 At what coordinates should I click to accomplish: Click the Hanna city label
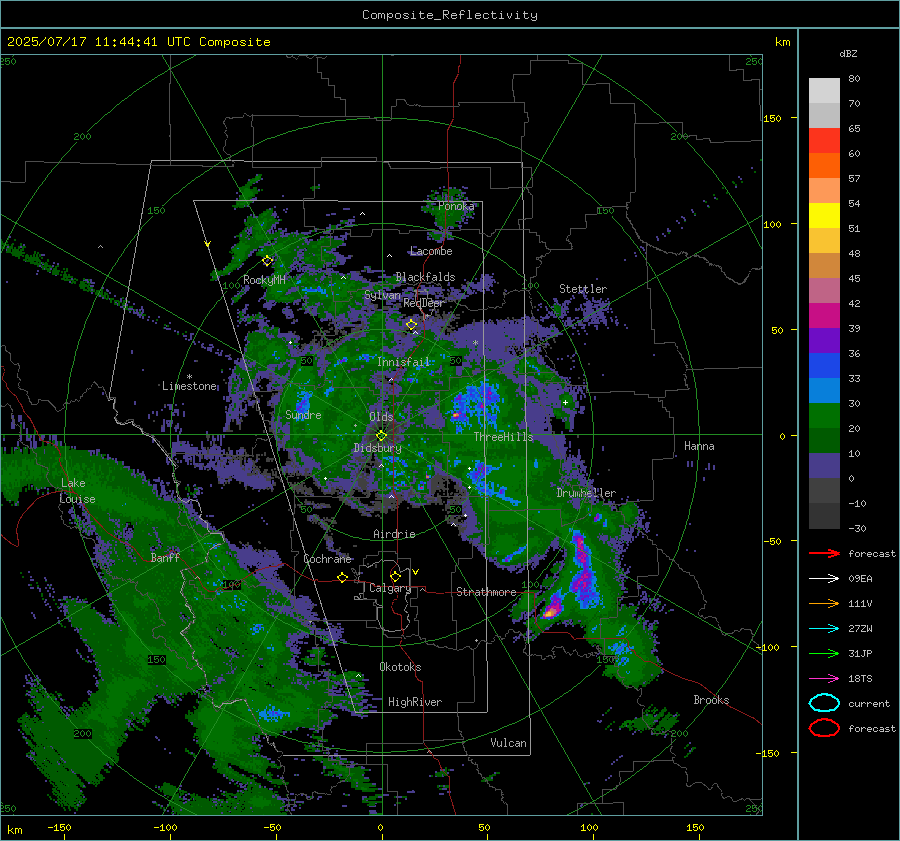(699, 446)
